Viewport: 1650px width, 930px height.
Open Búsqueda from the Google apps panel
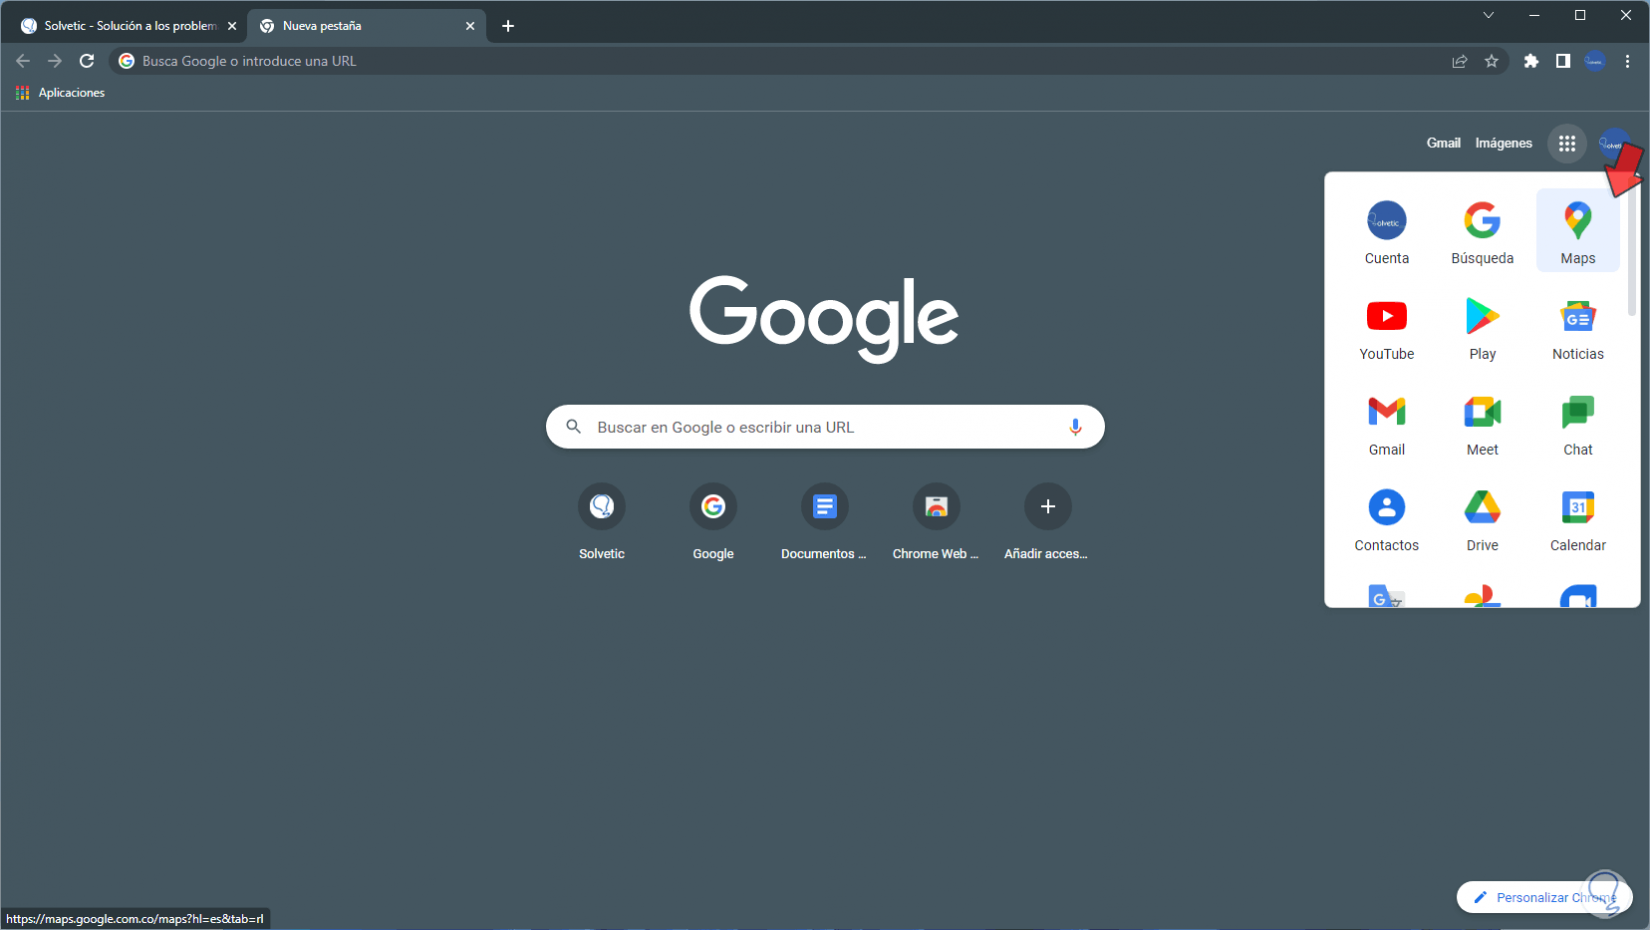(x=1482, y=231)
